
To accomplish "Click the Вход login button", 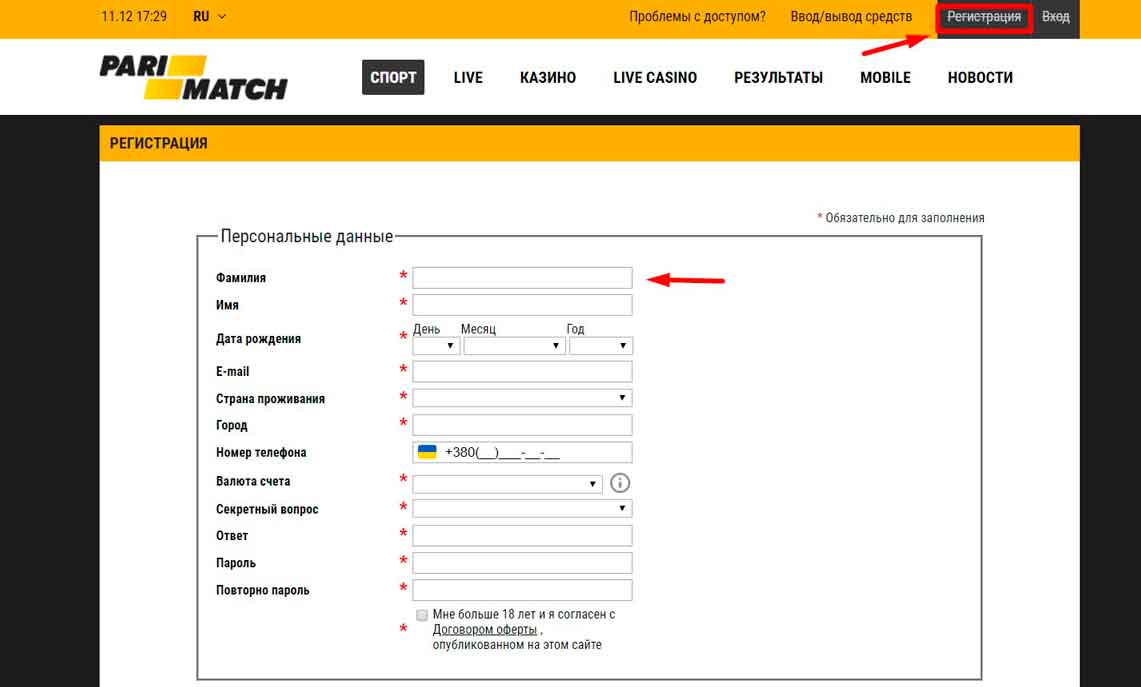I will [x=1056, y=17].
